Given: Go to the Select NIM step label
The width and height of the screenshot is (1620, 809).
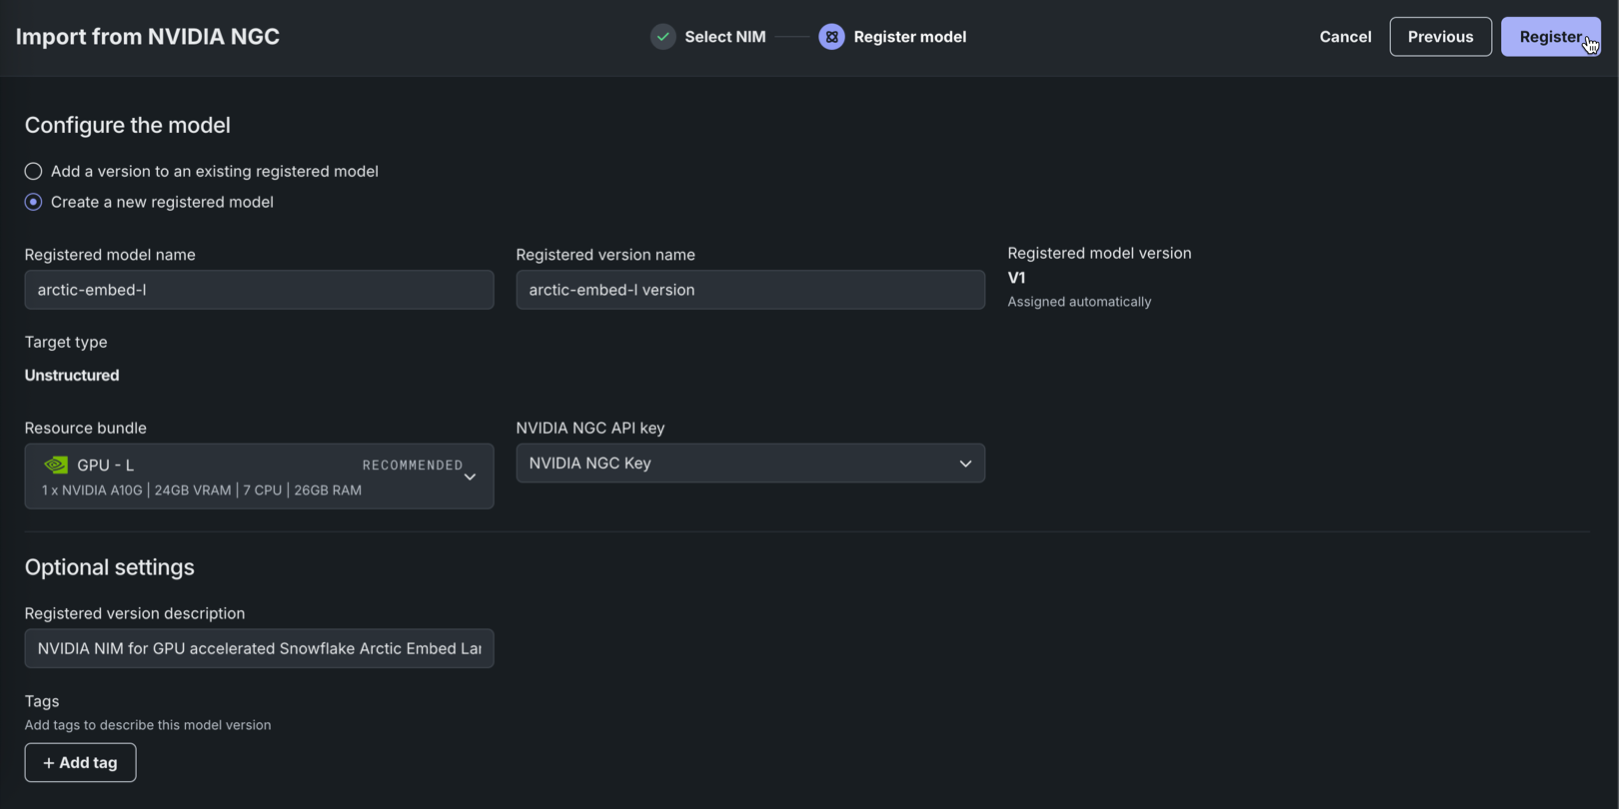Looking at the screenshot, I should point(725,37).
